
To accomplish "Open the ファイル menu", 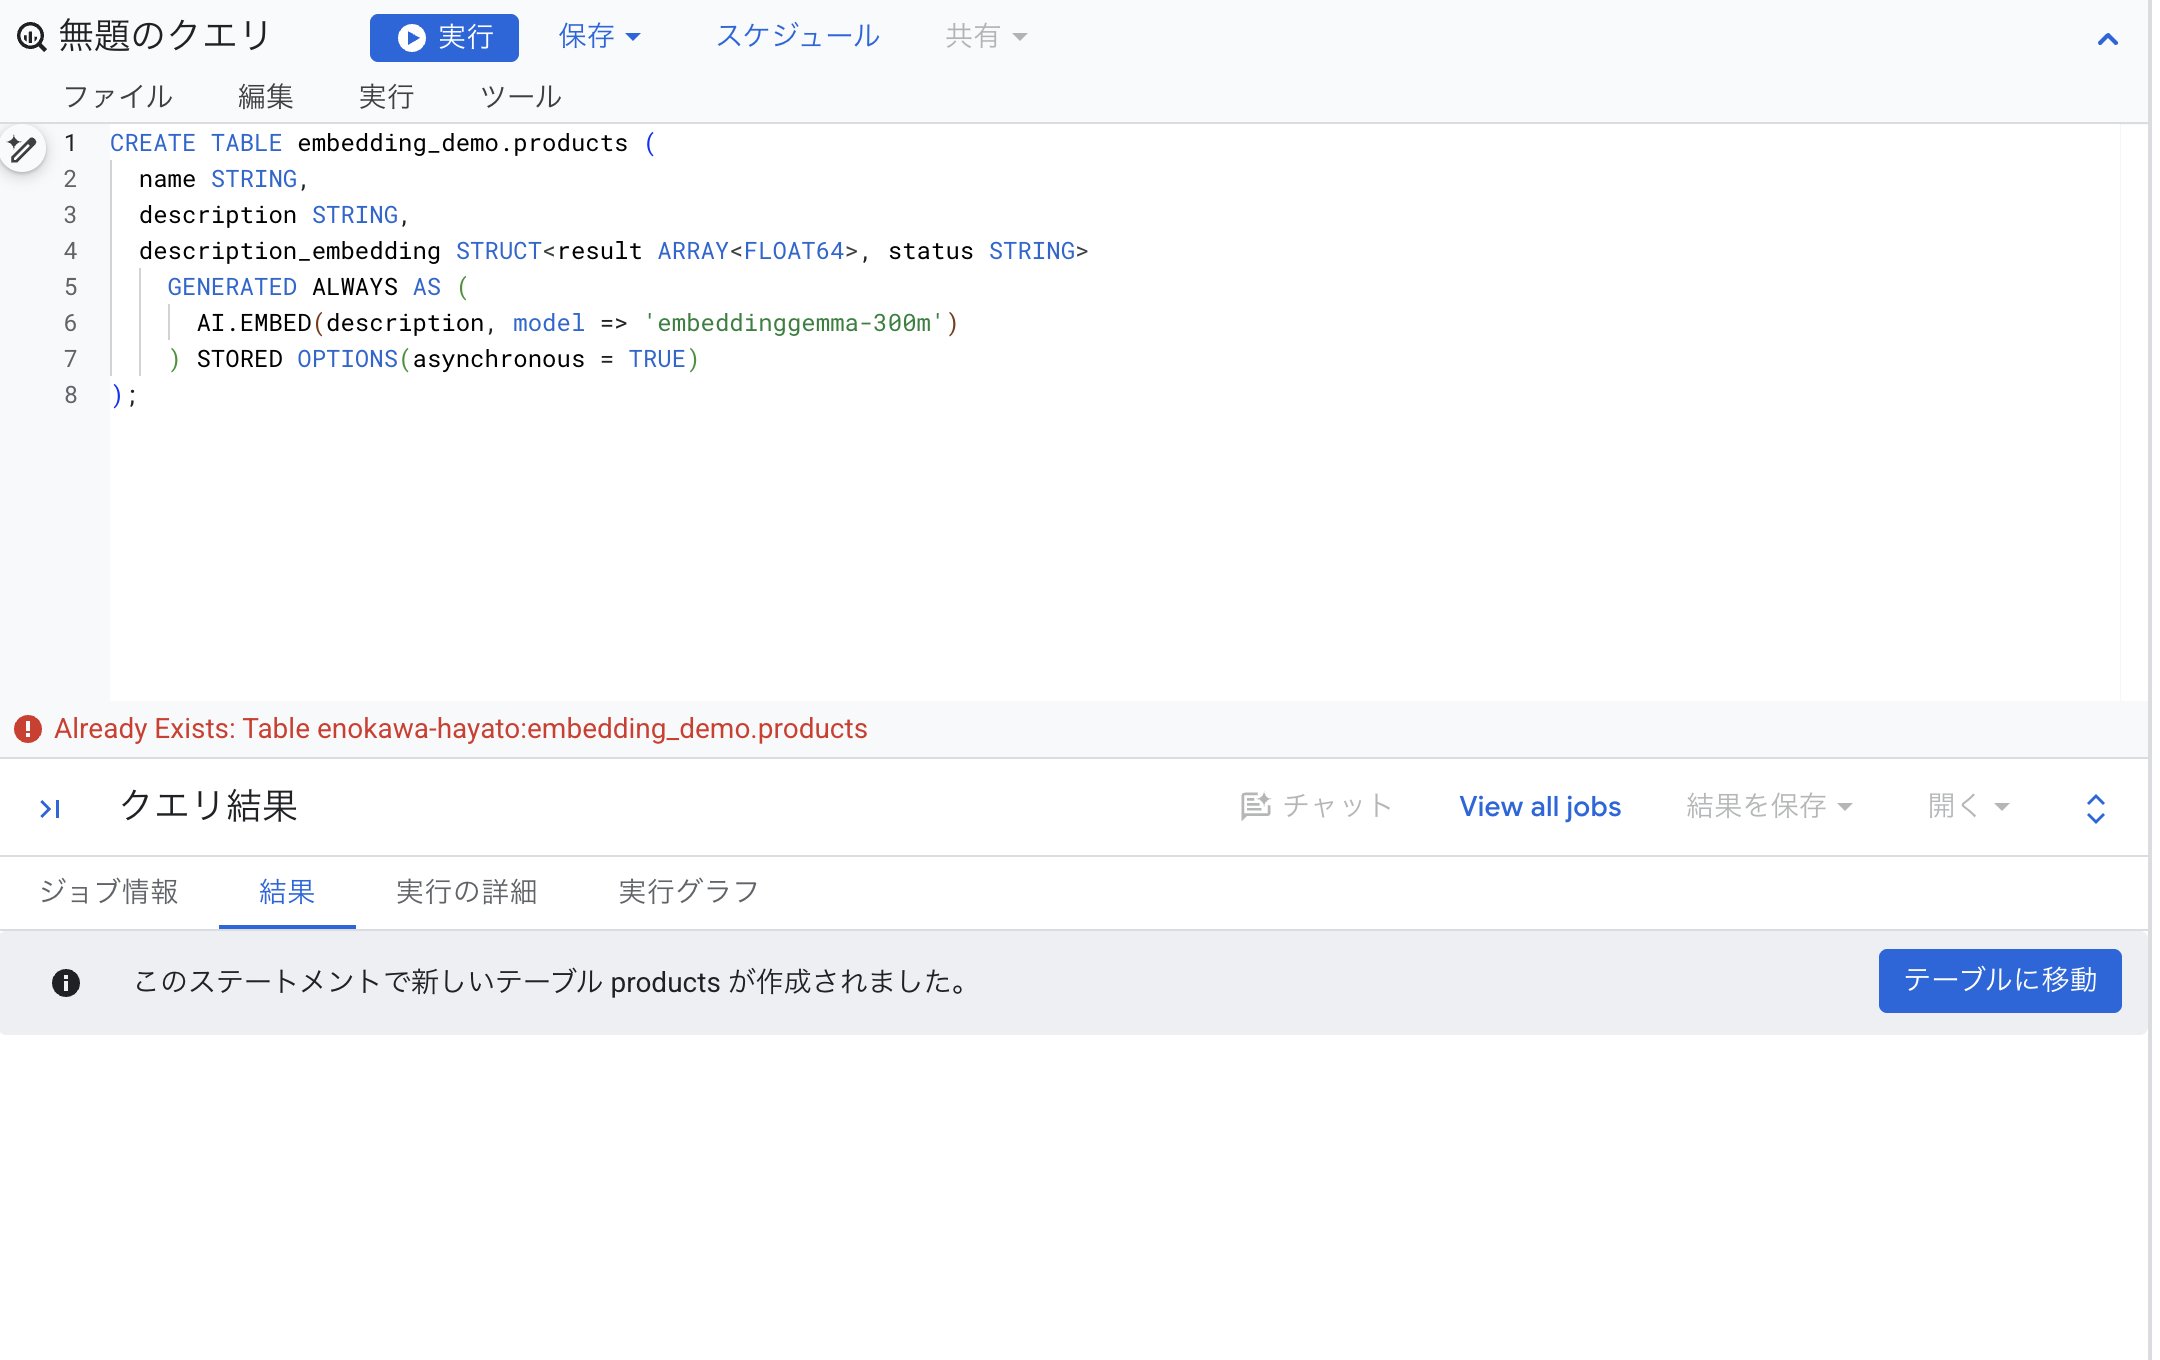I will (118, 97).
